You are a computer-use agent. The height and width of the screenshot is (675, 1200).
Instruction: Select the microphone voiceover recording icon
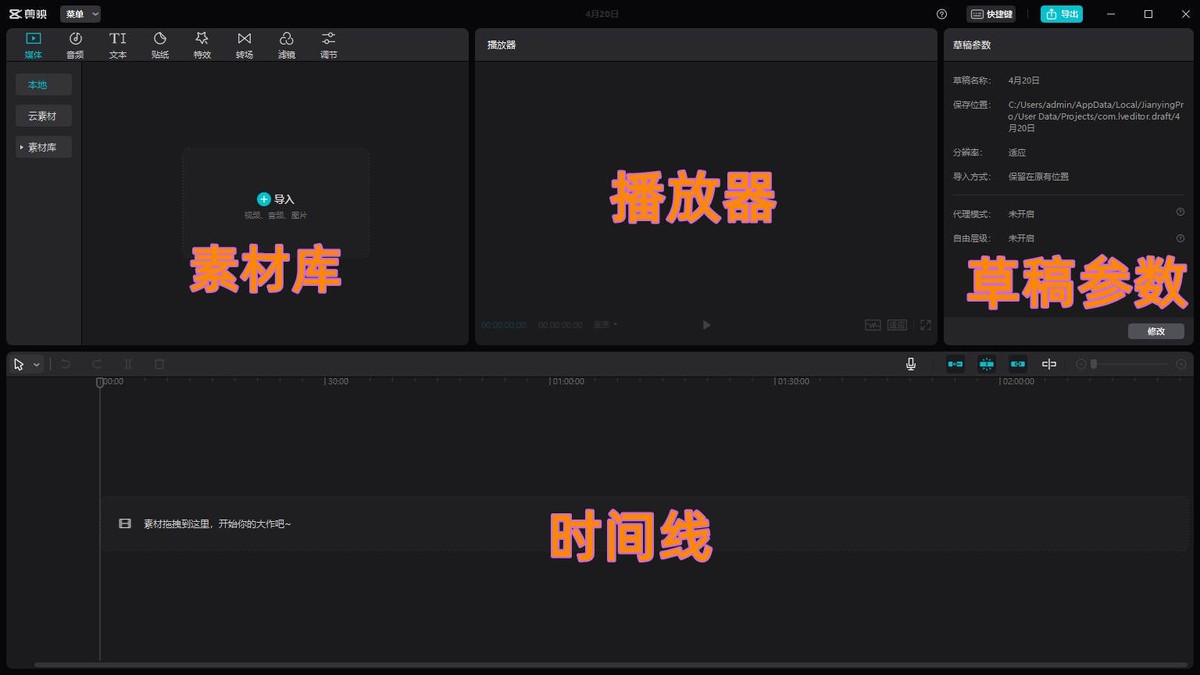(x=910, y=363)
